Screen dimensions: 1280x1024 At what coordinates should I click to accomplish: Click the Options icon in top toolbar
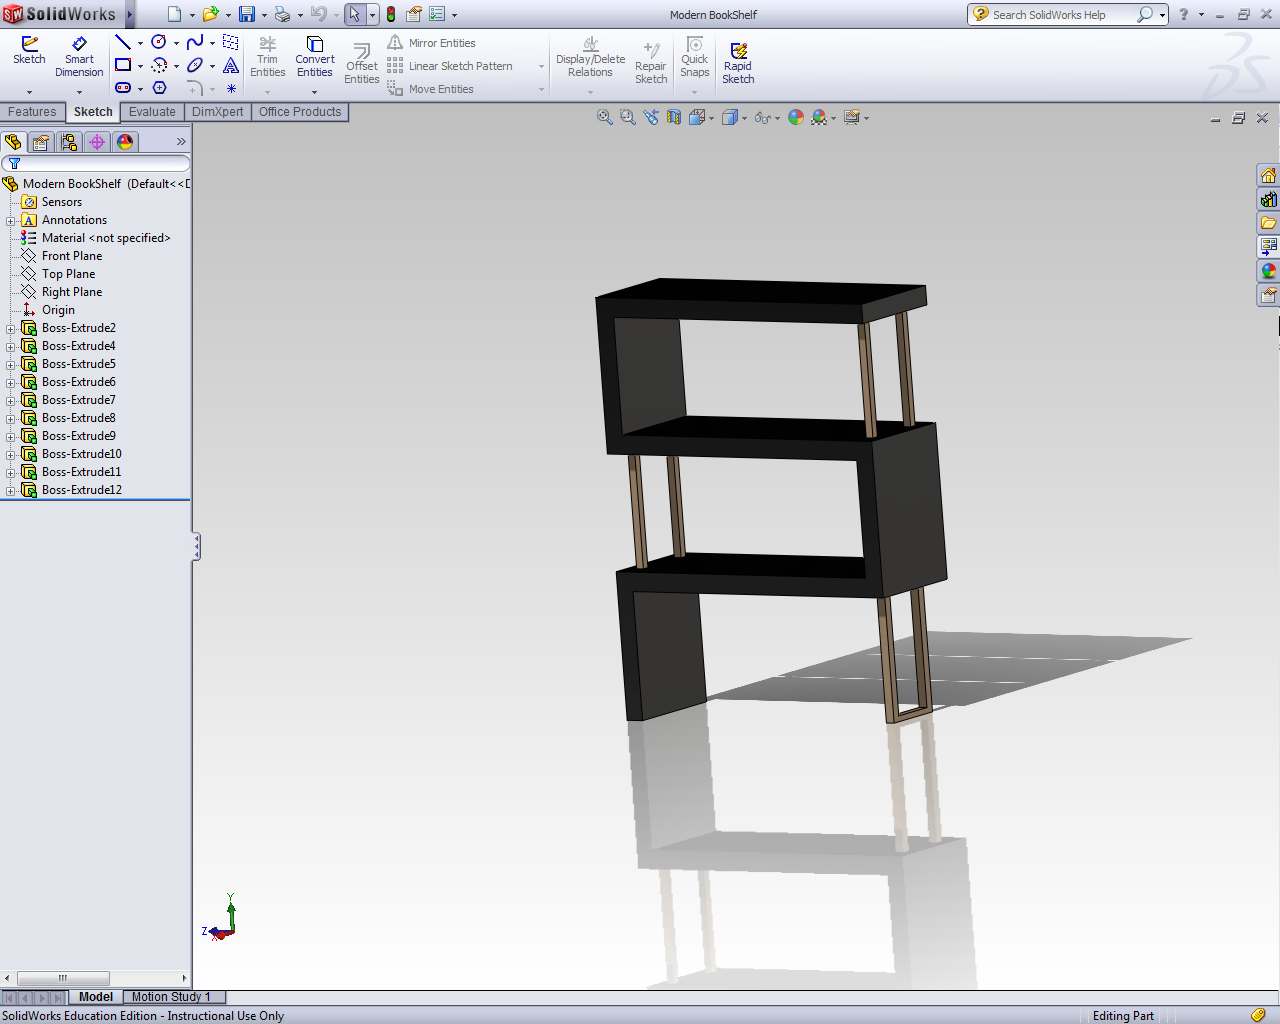coord(437,14)
